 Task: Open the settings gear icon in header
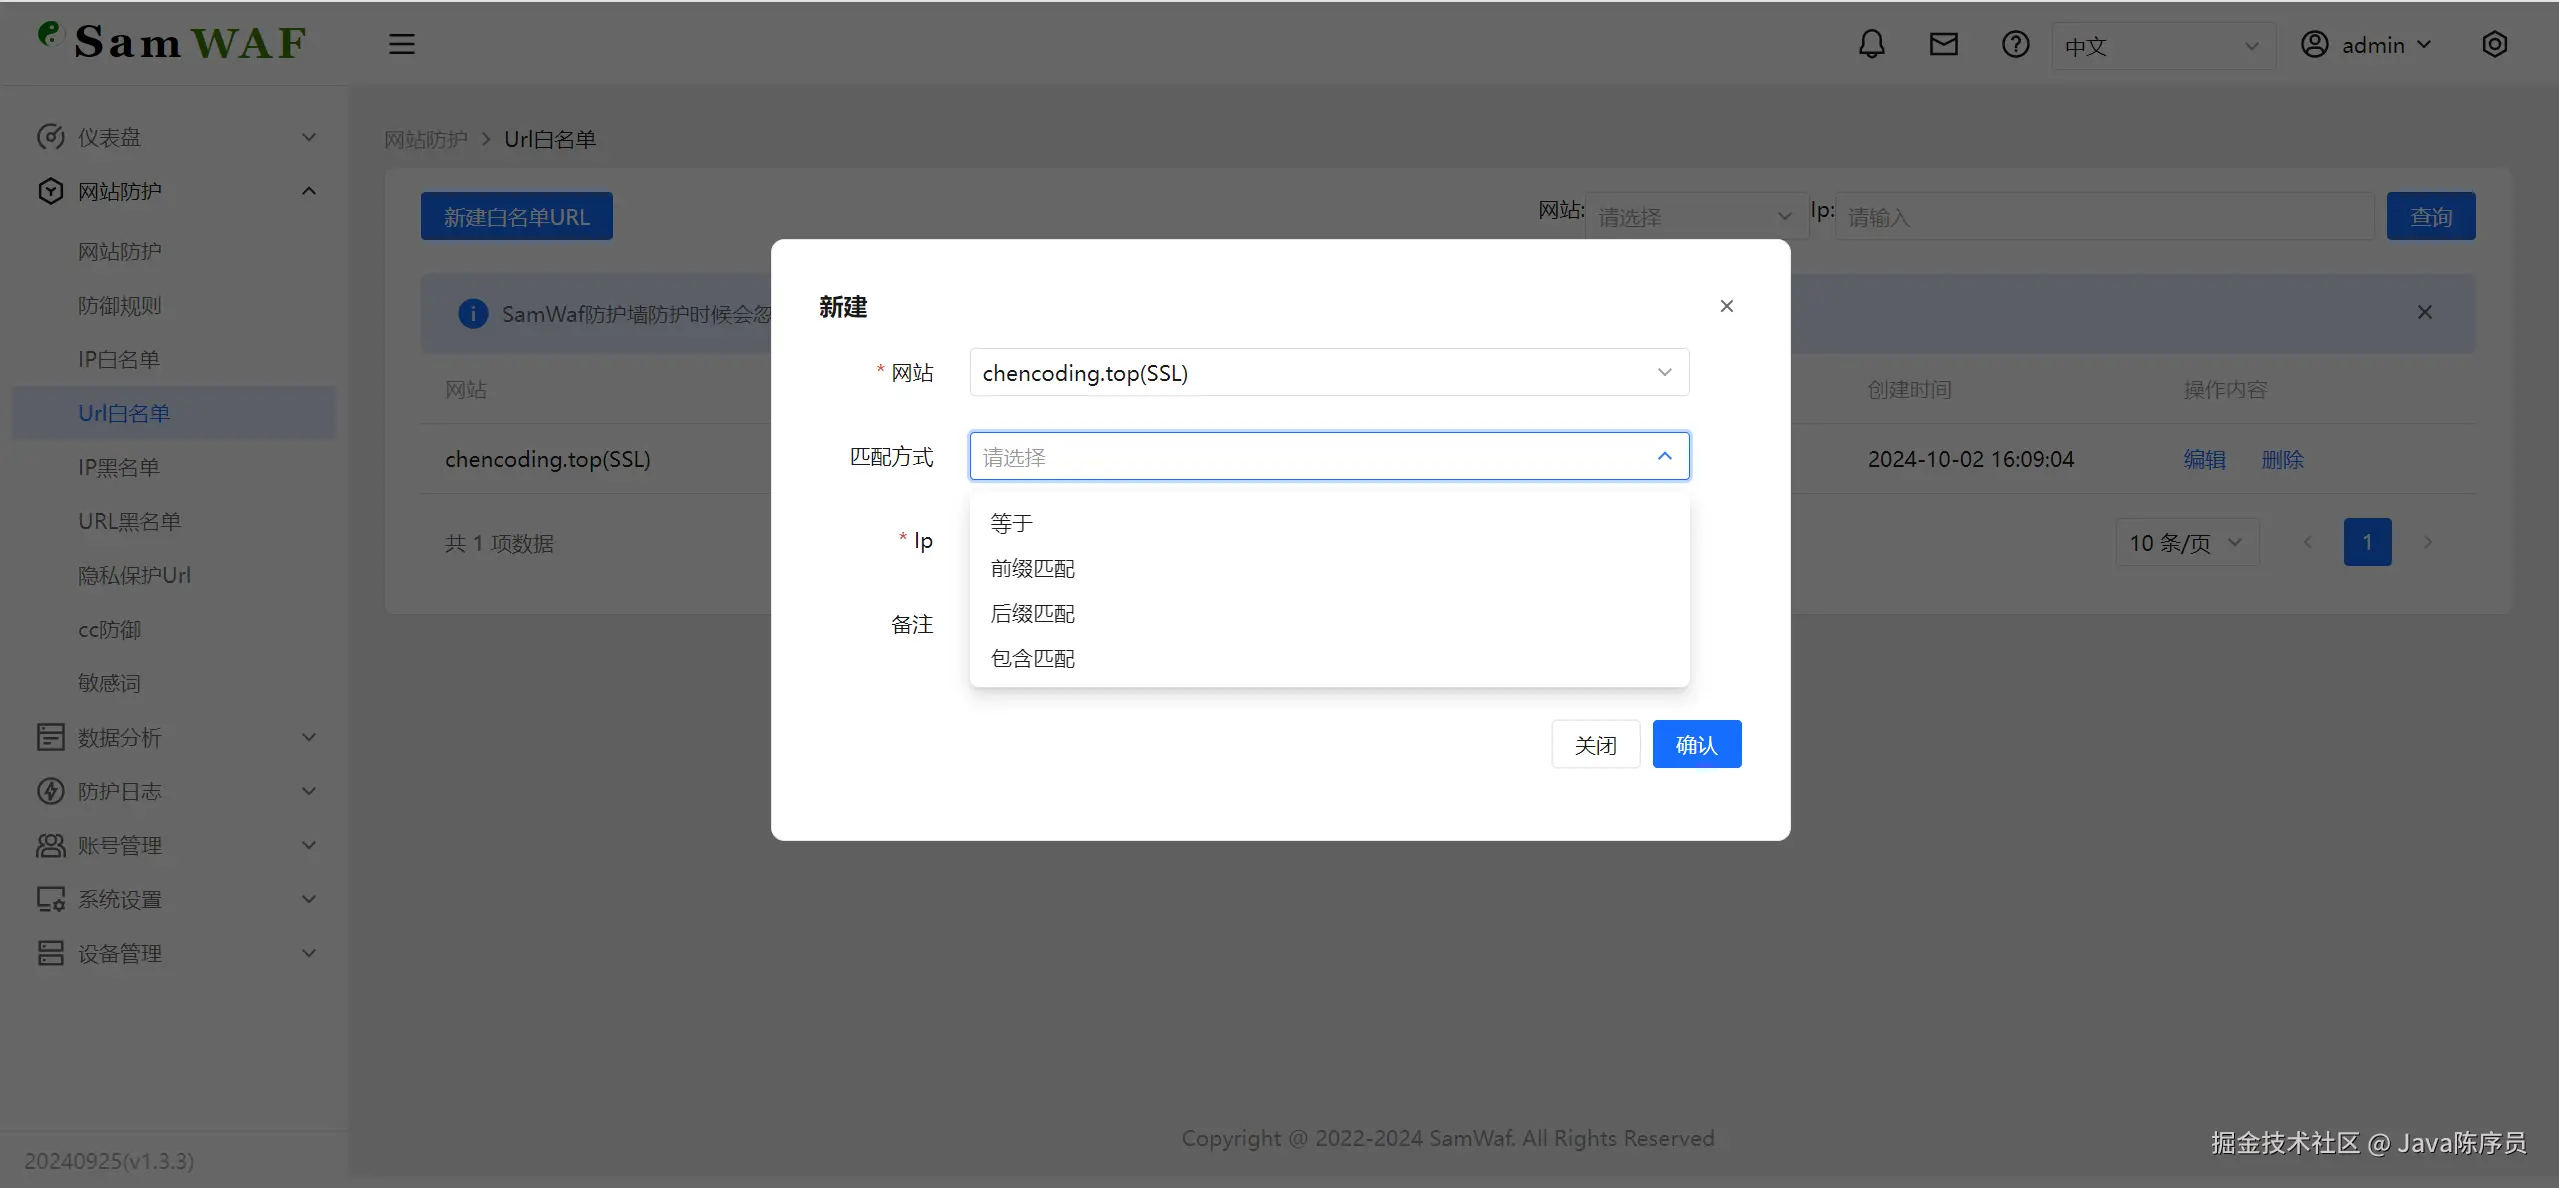pos(2494,45)
